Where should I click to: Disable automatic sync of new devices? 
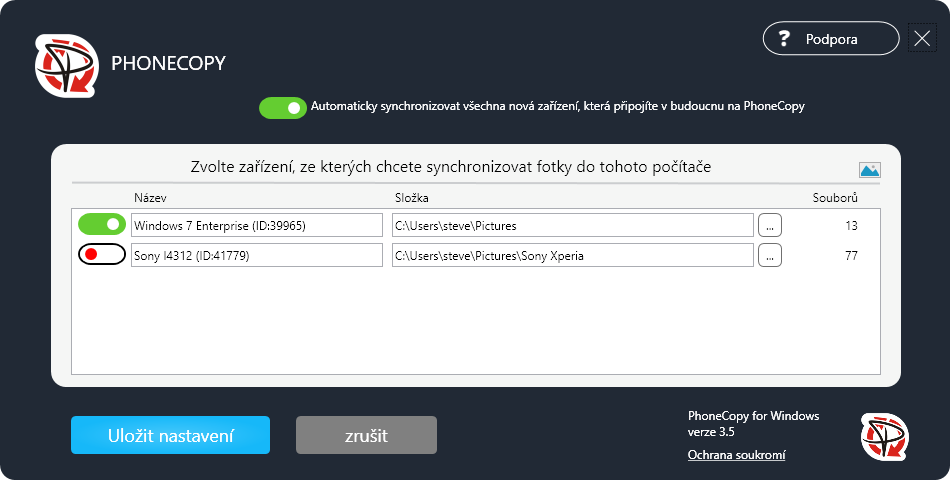(282, 107)
